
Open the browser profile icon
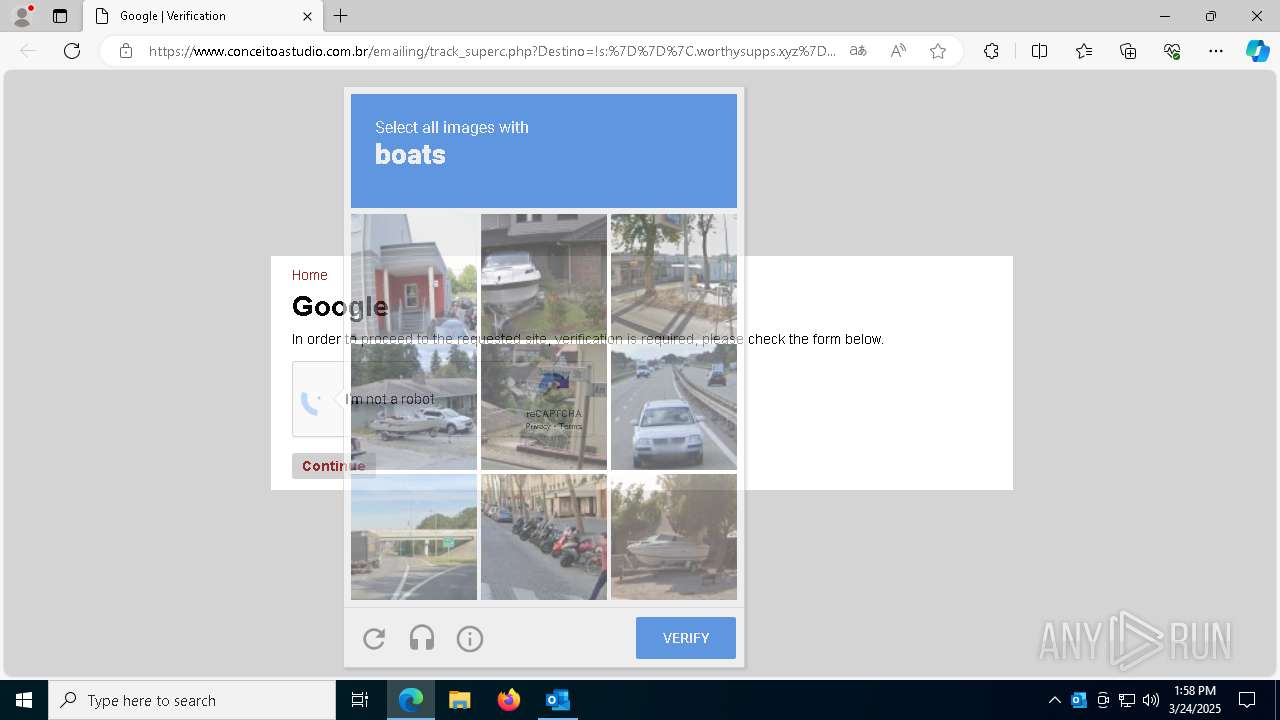[x=22, y=15]
